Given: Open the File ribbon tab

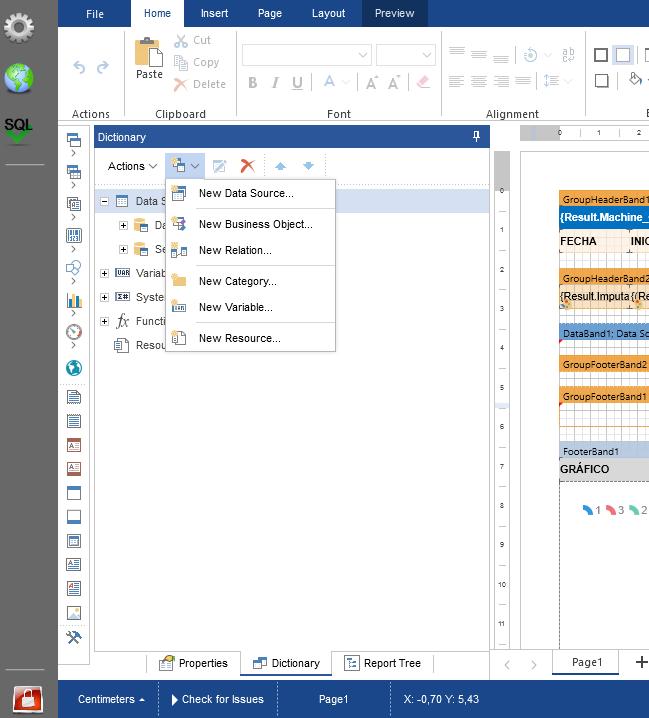Looking at the screenshot, I should click(x=95, y=14).
